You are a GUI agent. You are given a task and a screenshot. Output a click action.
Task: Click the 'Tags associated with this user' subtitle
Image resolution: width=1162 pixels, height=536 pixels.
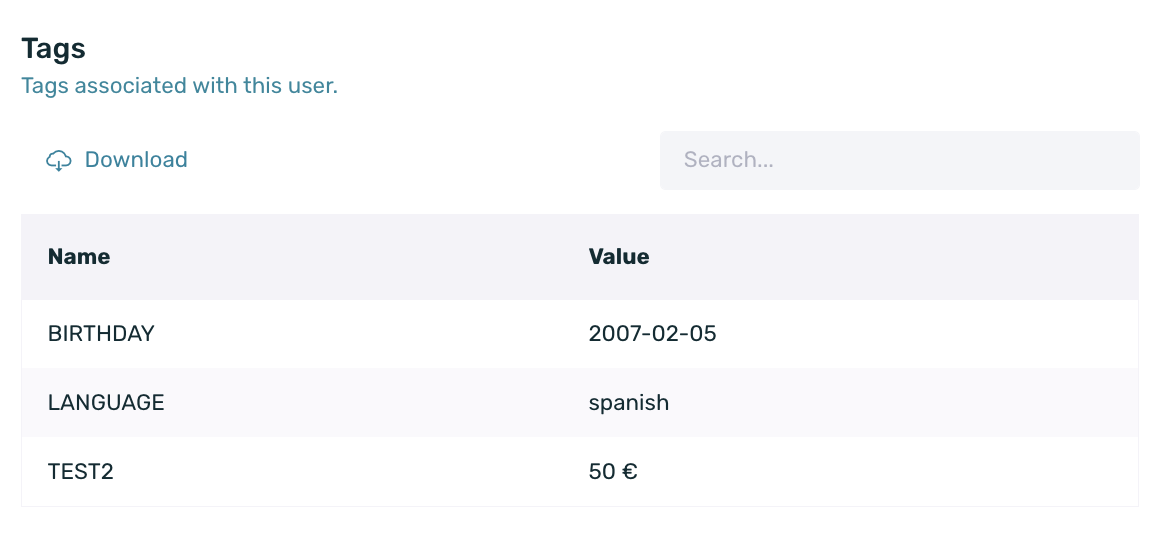(179, 86)
